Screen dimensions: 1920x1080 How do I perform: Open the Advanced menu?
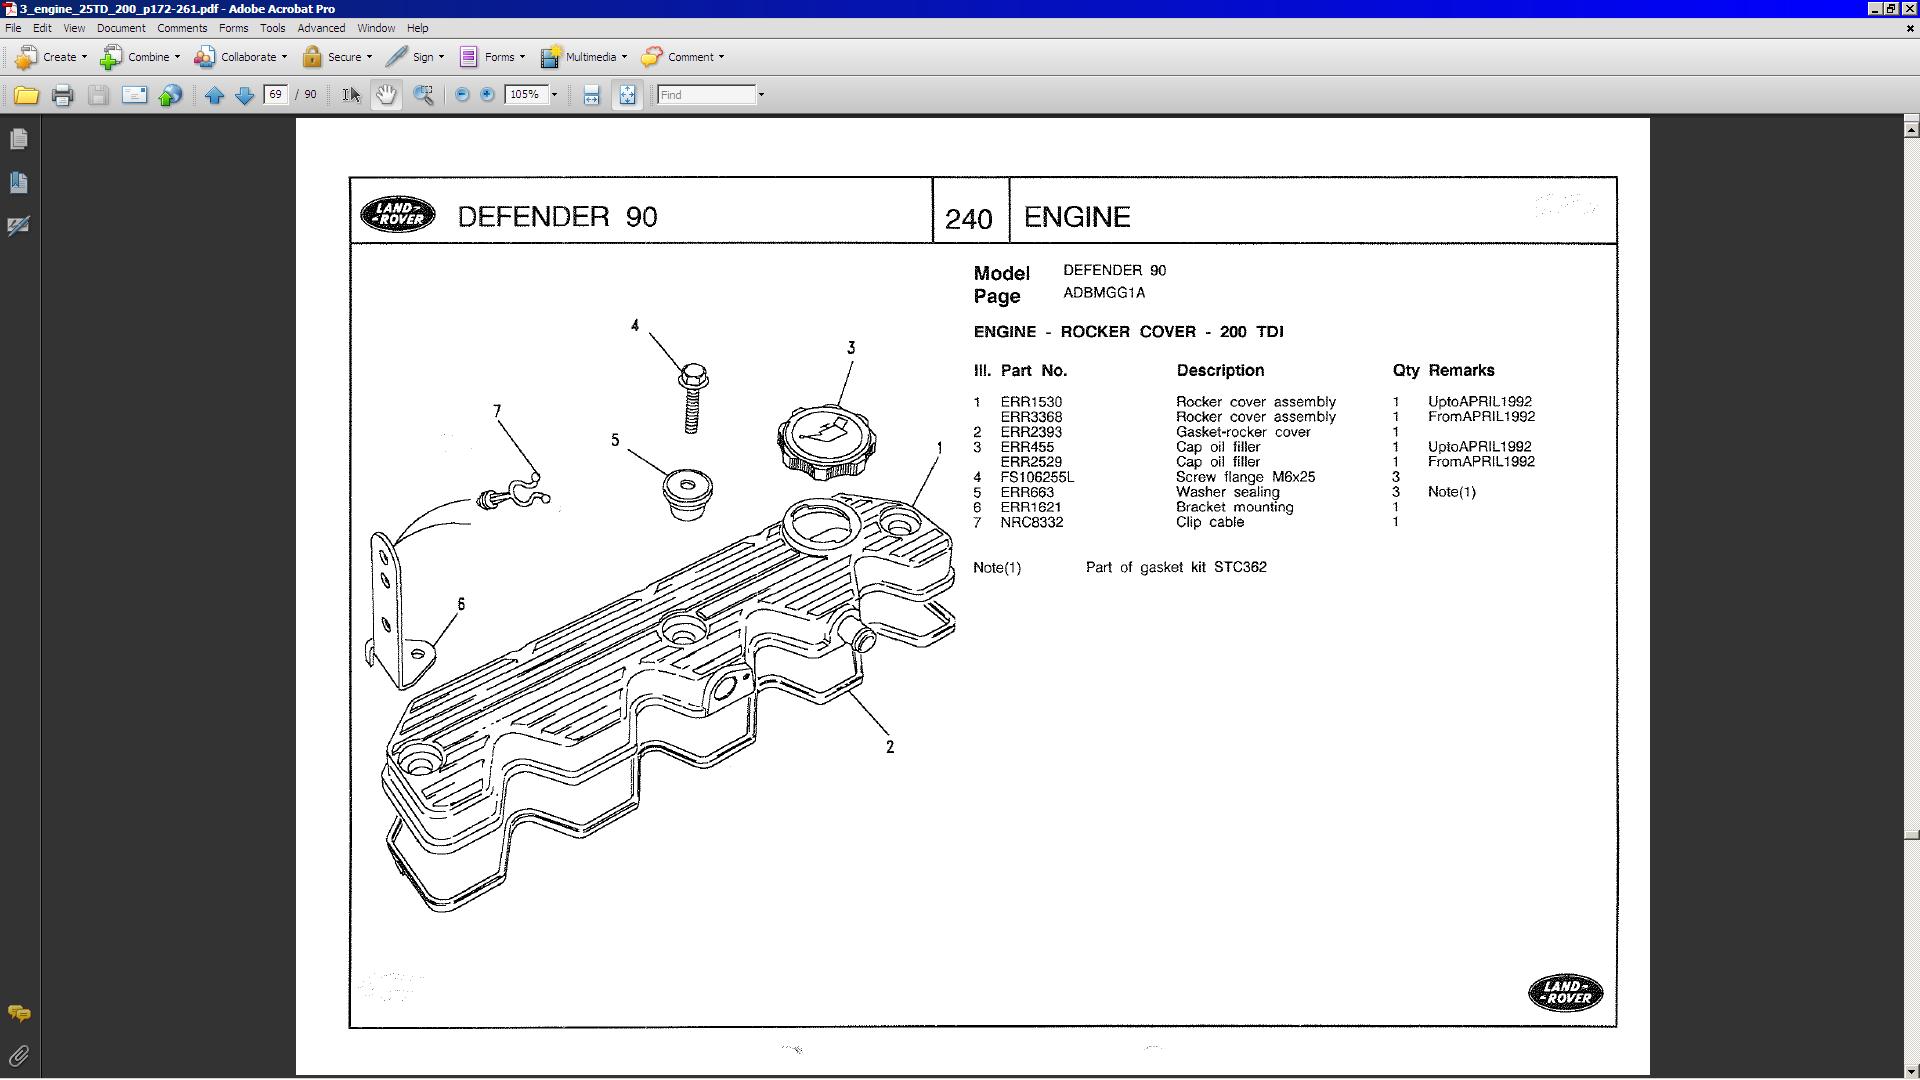[x=321, y=28]
